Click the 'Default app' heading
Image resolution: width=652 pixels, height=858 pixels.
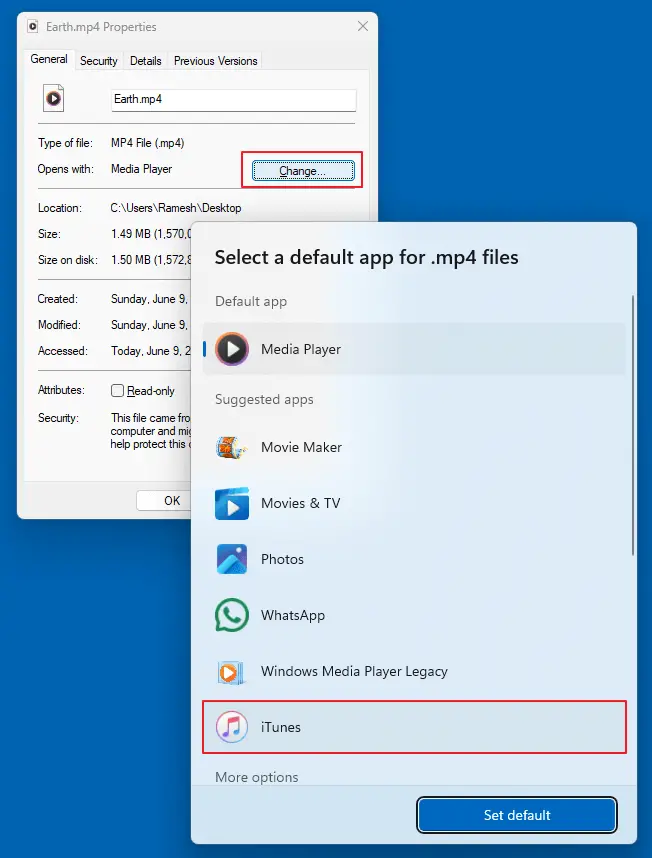(x=251, y=302)
